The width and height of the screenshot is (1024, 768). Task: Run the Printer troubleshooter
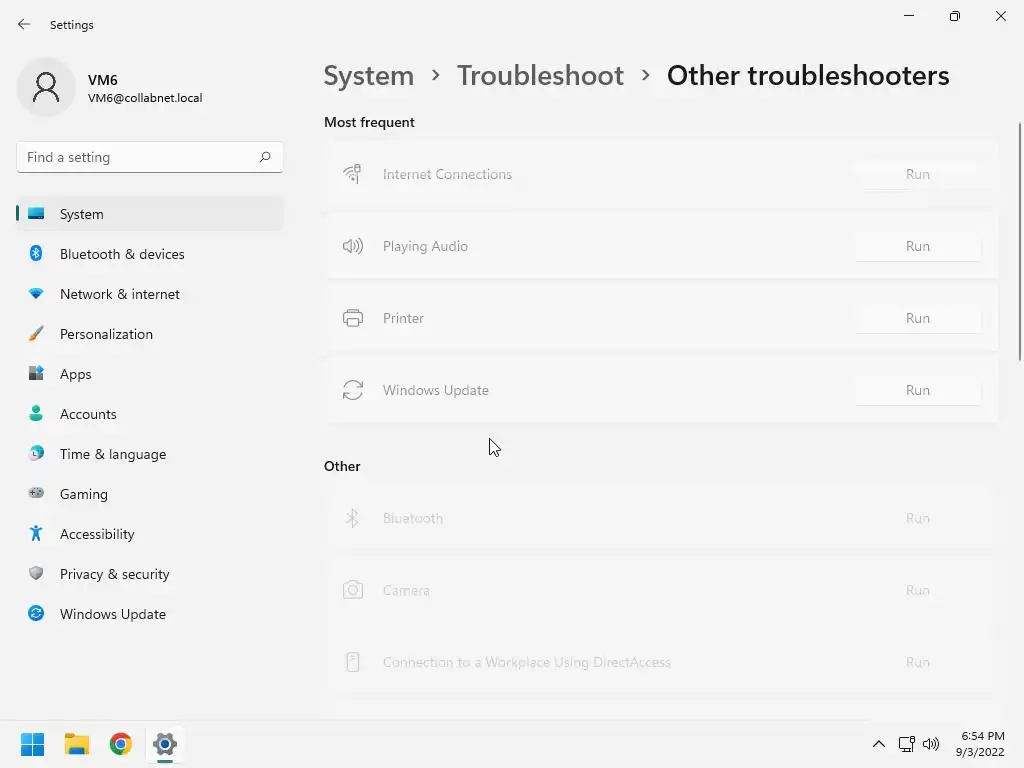[918, 318]
